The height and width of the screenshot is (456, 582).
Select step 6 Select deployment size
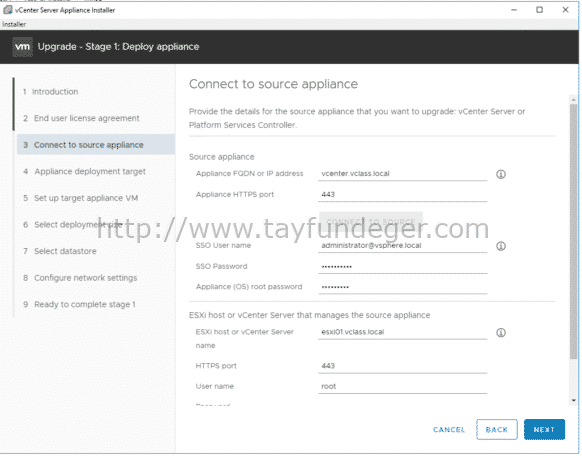coord(73,225)
